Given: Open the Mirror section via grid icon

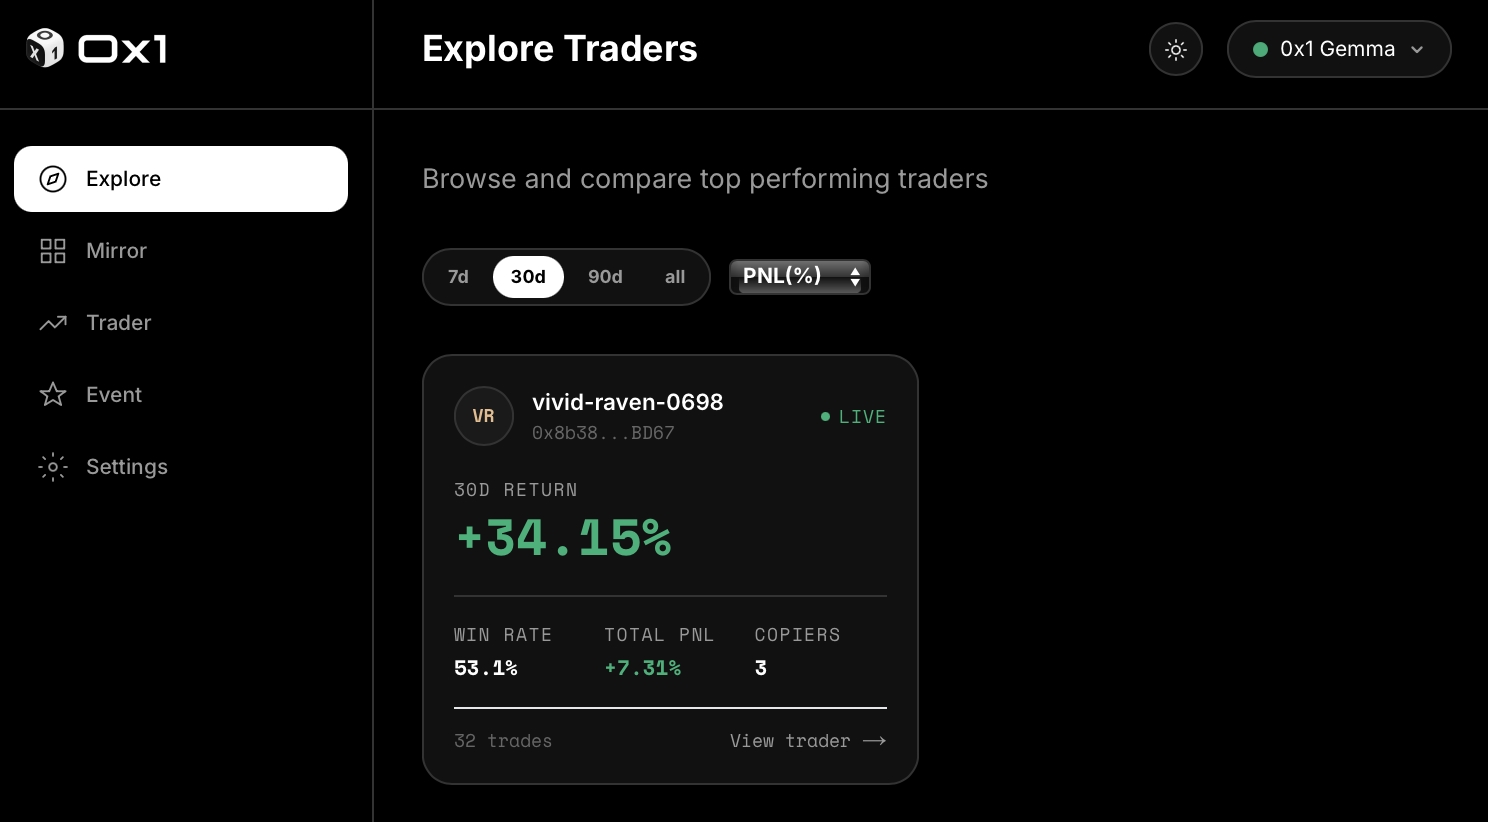Looking at the screenshot, I should (52, 251).
